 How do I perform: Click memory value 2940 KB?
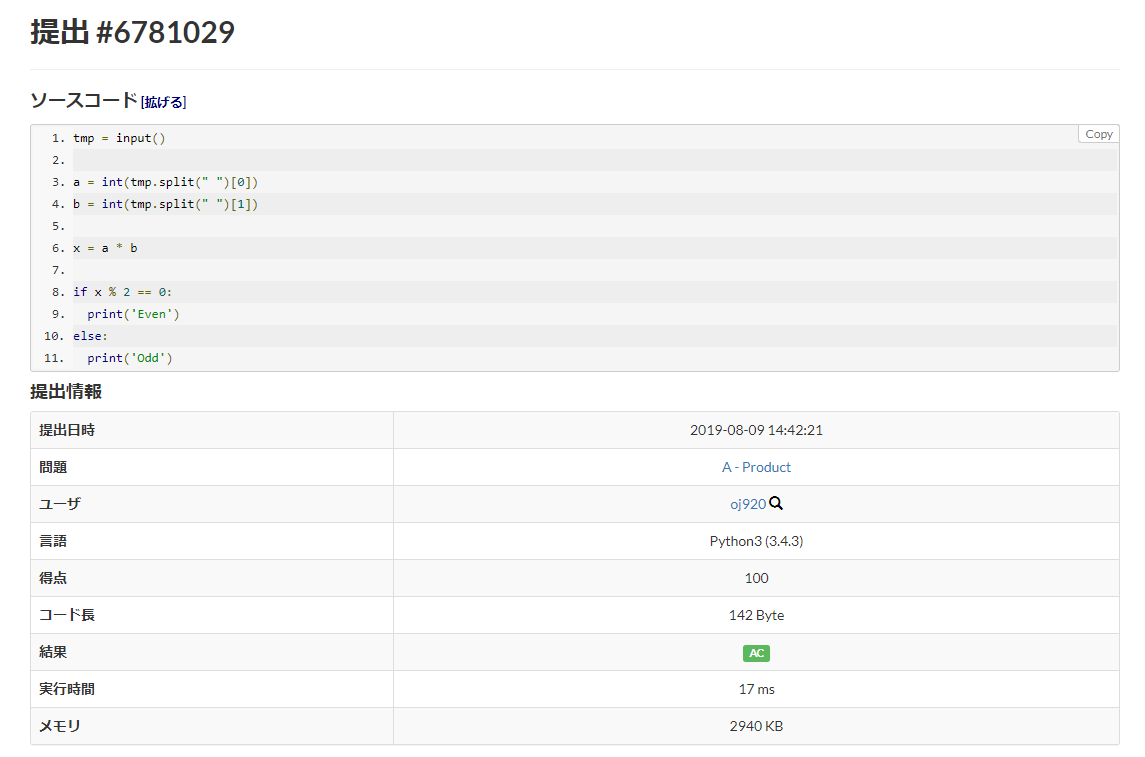click(x=756, y=726)
